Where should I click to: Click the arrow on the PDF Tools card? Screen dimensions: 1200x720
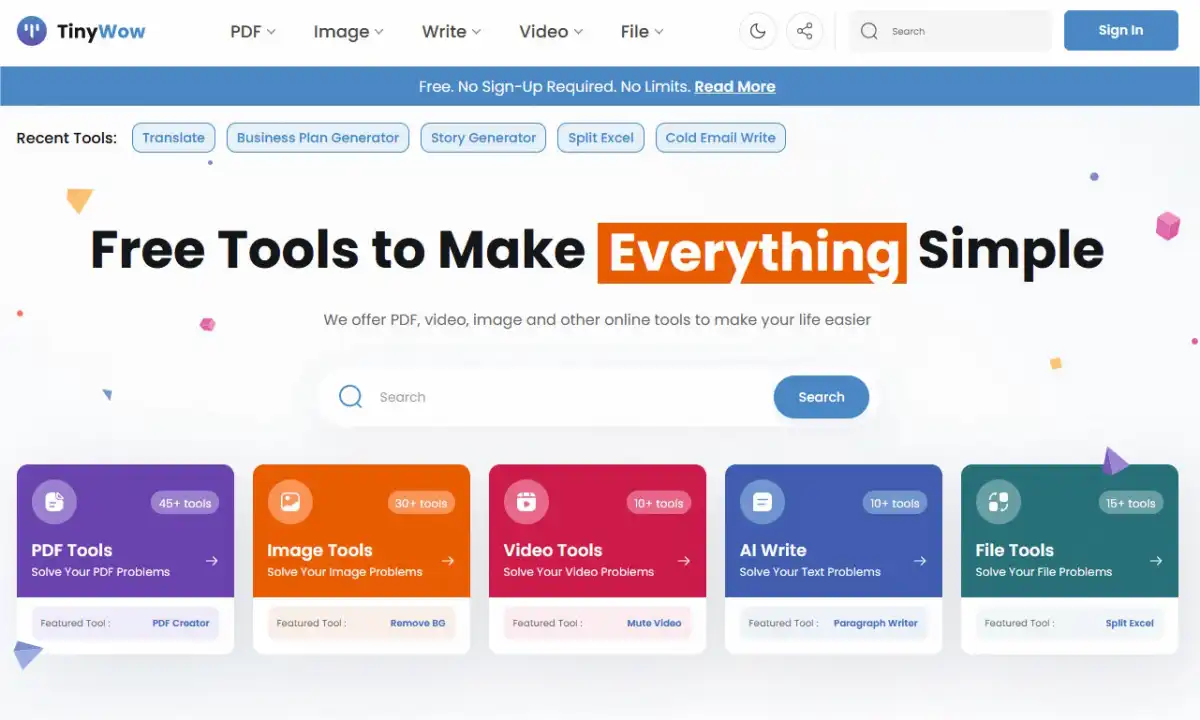click(212, 561)
